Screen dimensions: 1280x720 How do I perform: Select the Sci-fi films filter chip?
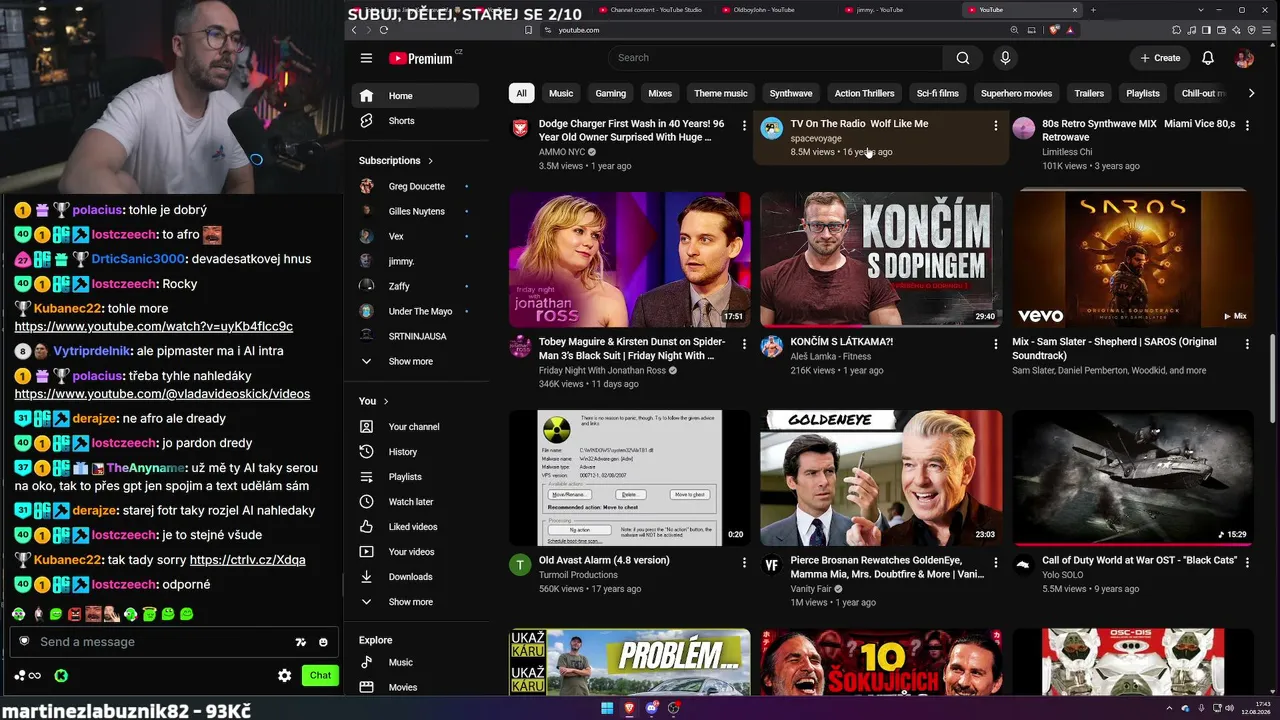click(x=938, y=93)
